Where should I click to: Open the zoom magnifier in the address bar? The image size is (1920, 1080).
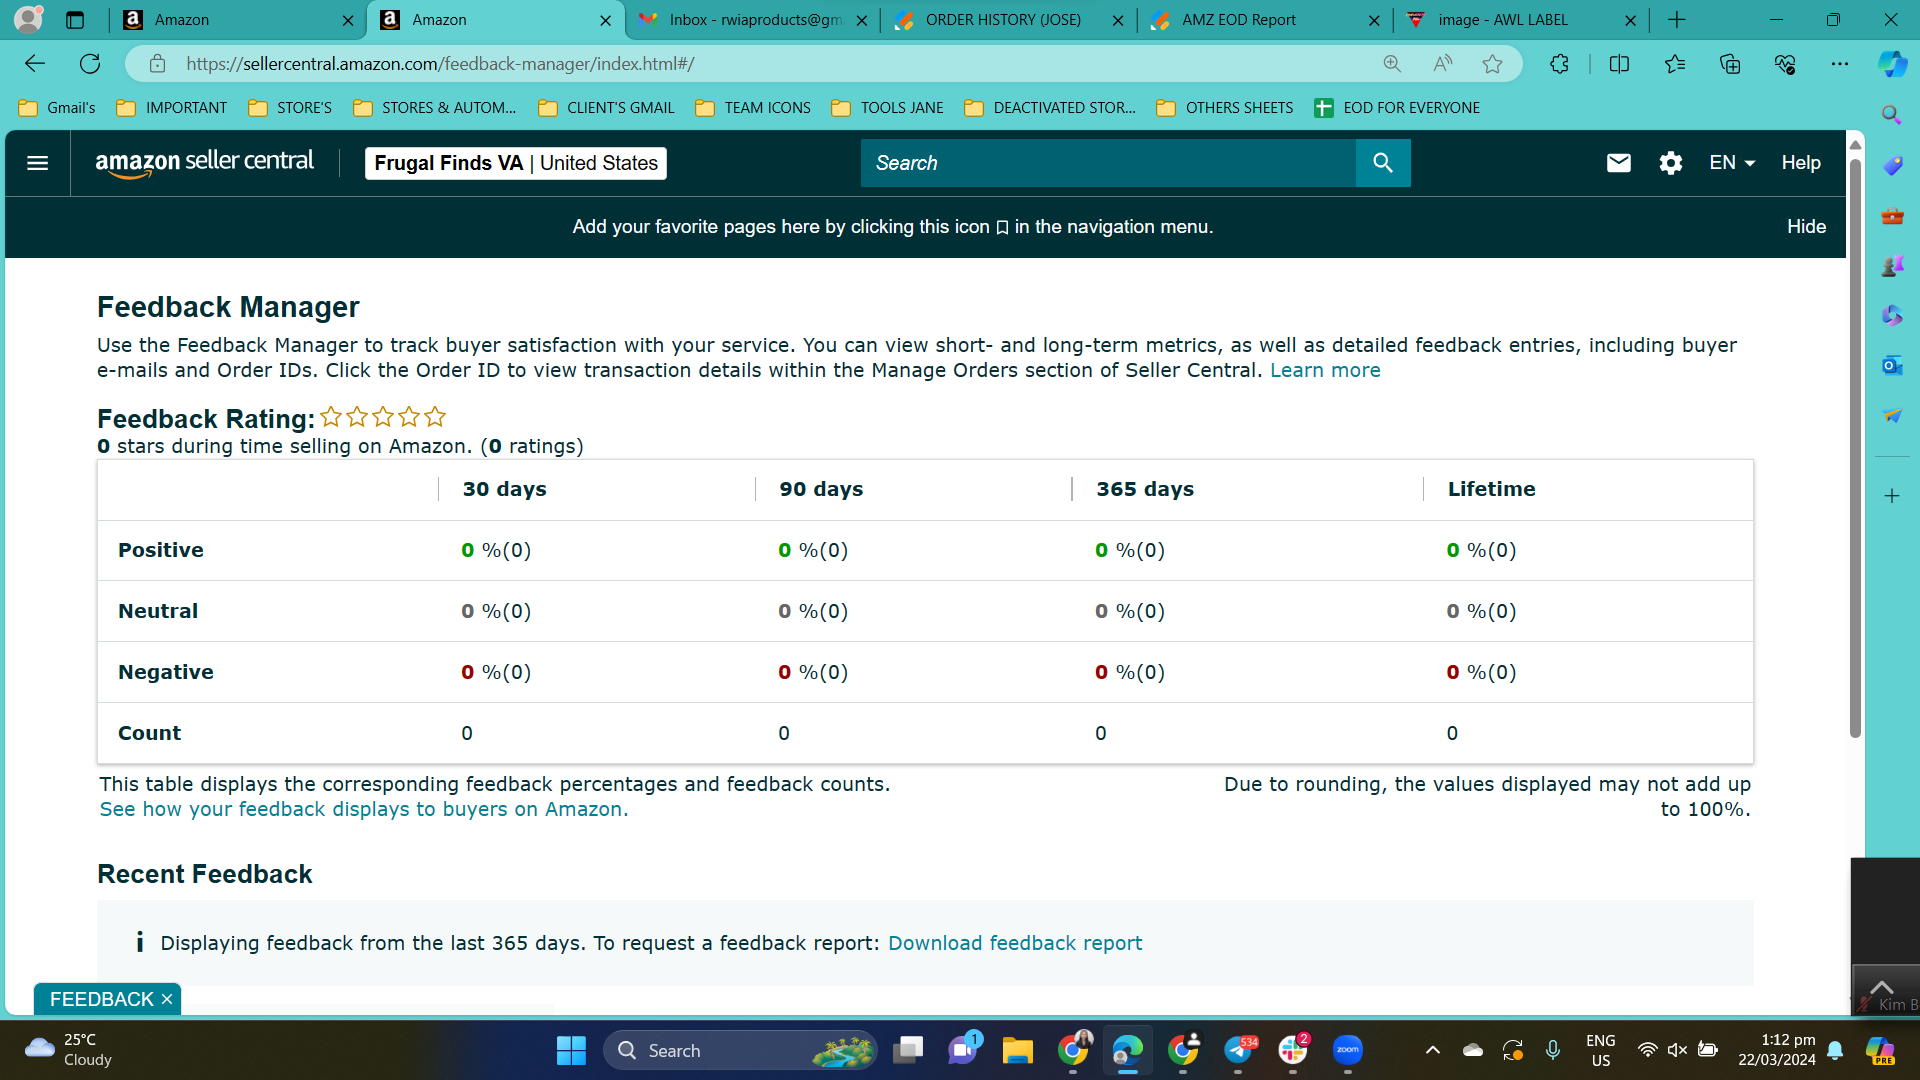(1392, 64)
